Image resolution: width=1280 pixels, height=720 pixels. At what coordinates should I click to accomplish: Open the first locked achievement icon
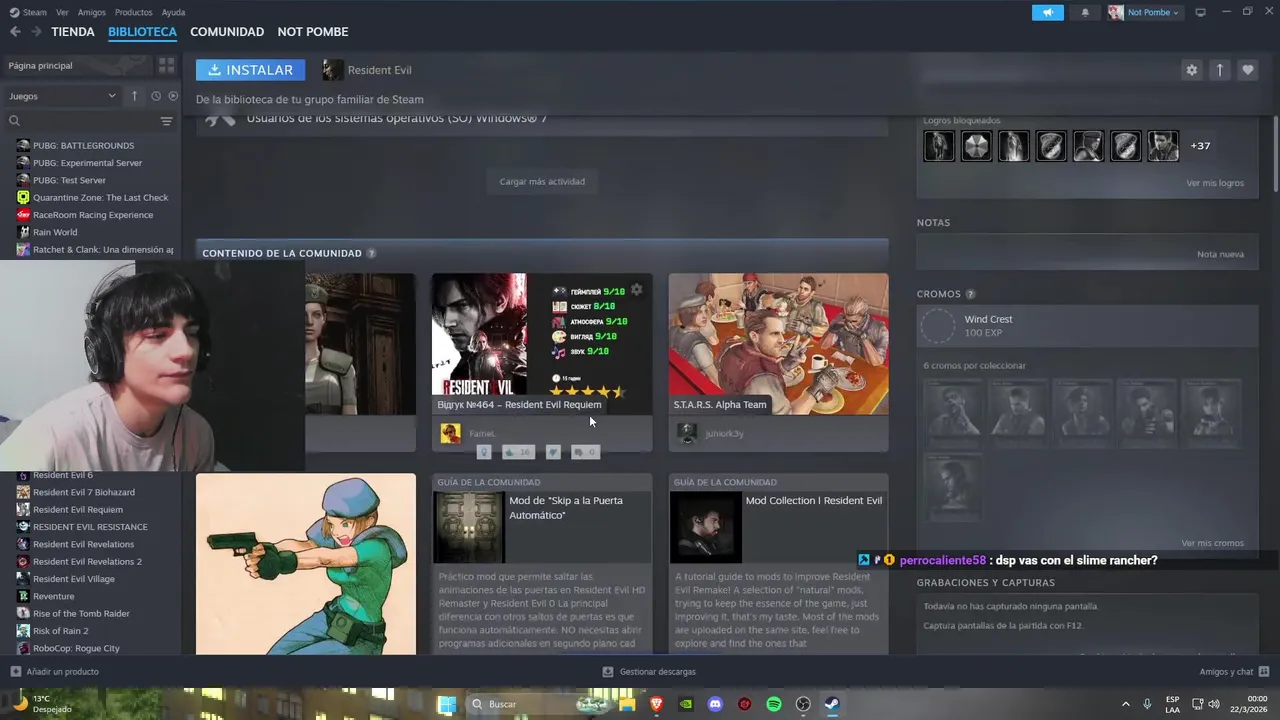pyautogui.click(x=938, y=146)
